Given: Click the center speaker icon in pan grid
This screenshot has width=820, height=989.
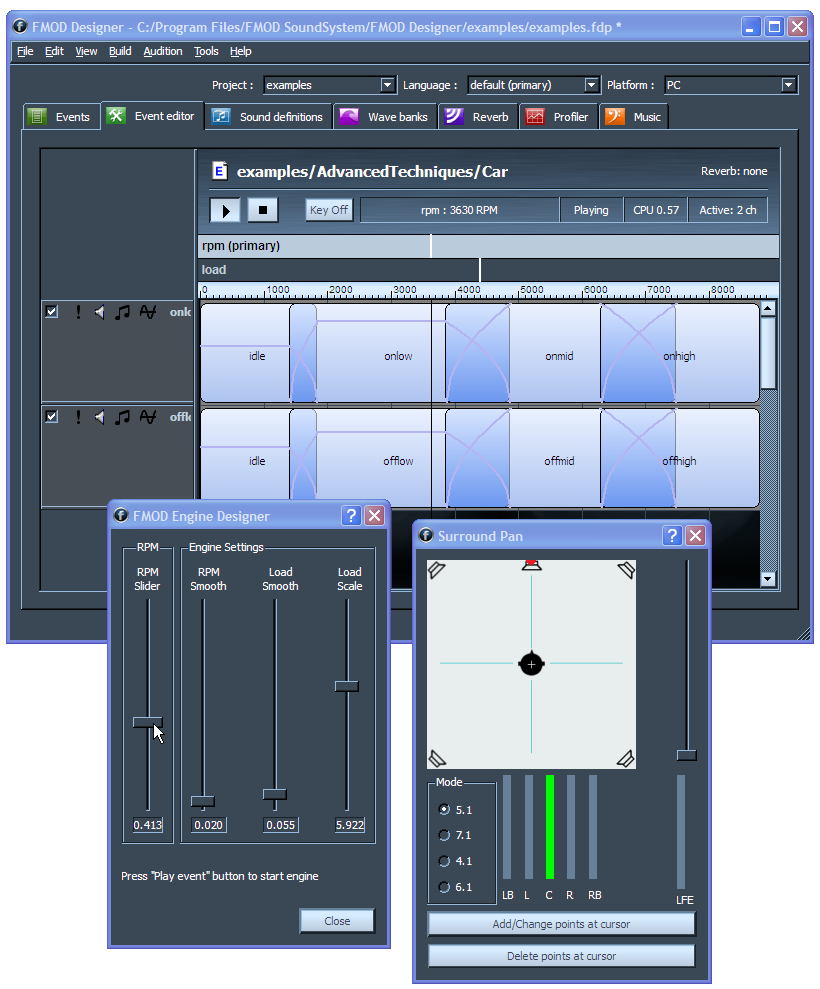Looking at the screenshot, I should (x=532, y=565).
